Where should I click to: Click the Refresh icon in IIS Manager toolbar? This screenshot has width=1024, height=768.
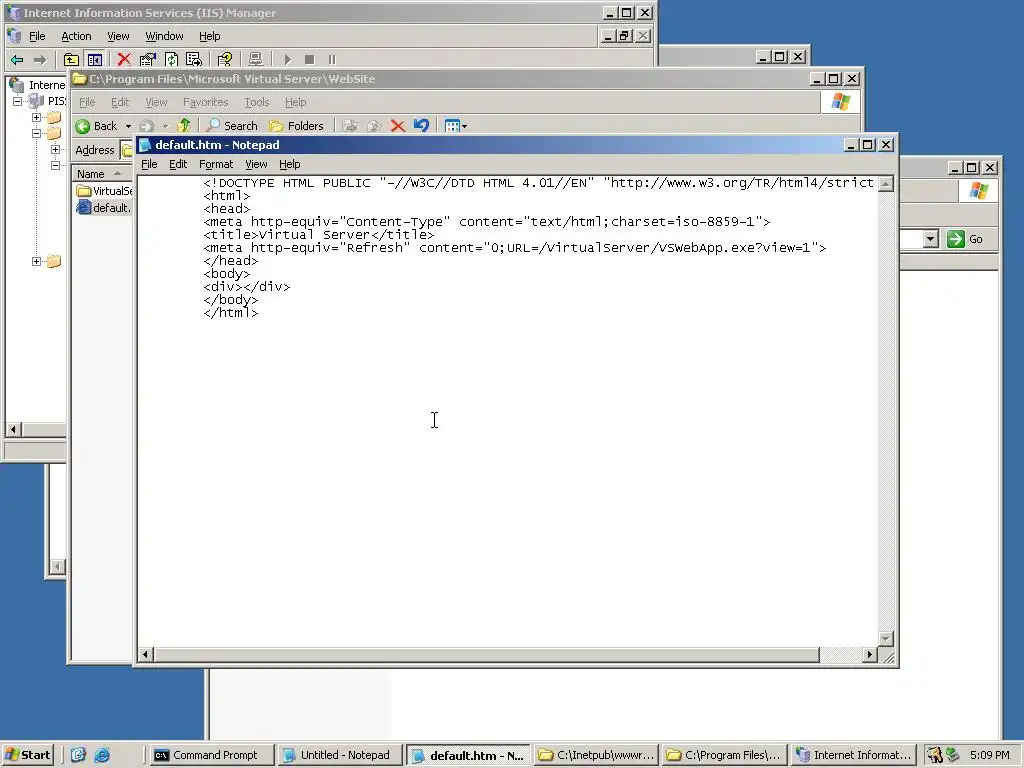pyautogui.click(x=171, y=59)
